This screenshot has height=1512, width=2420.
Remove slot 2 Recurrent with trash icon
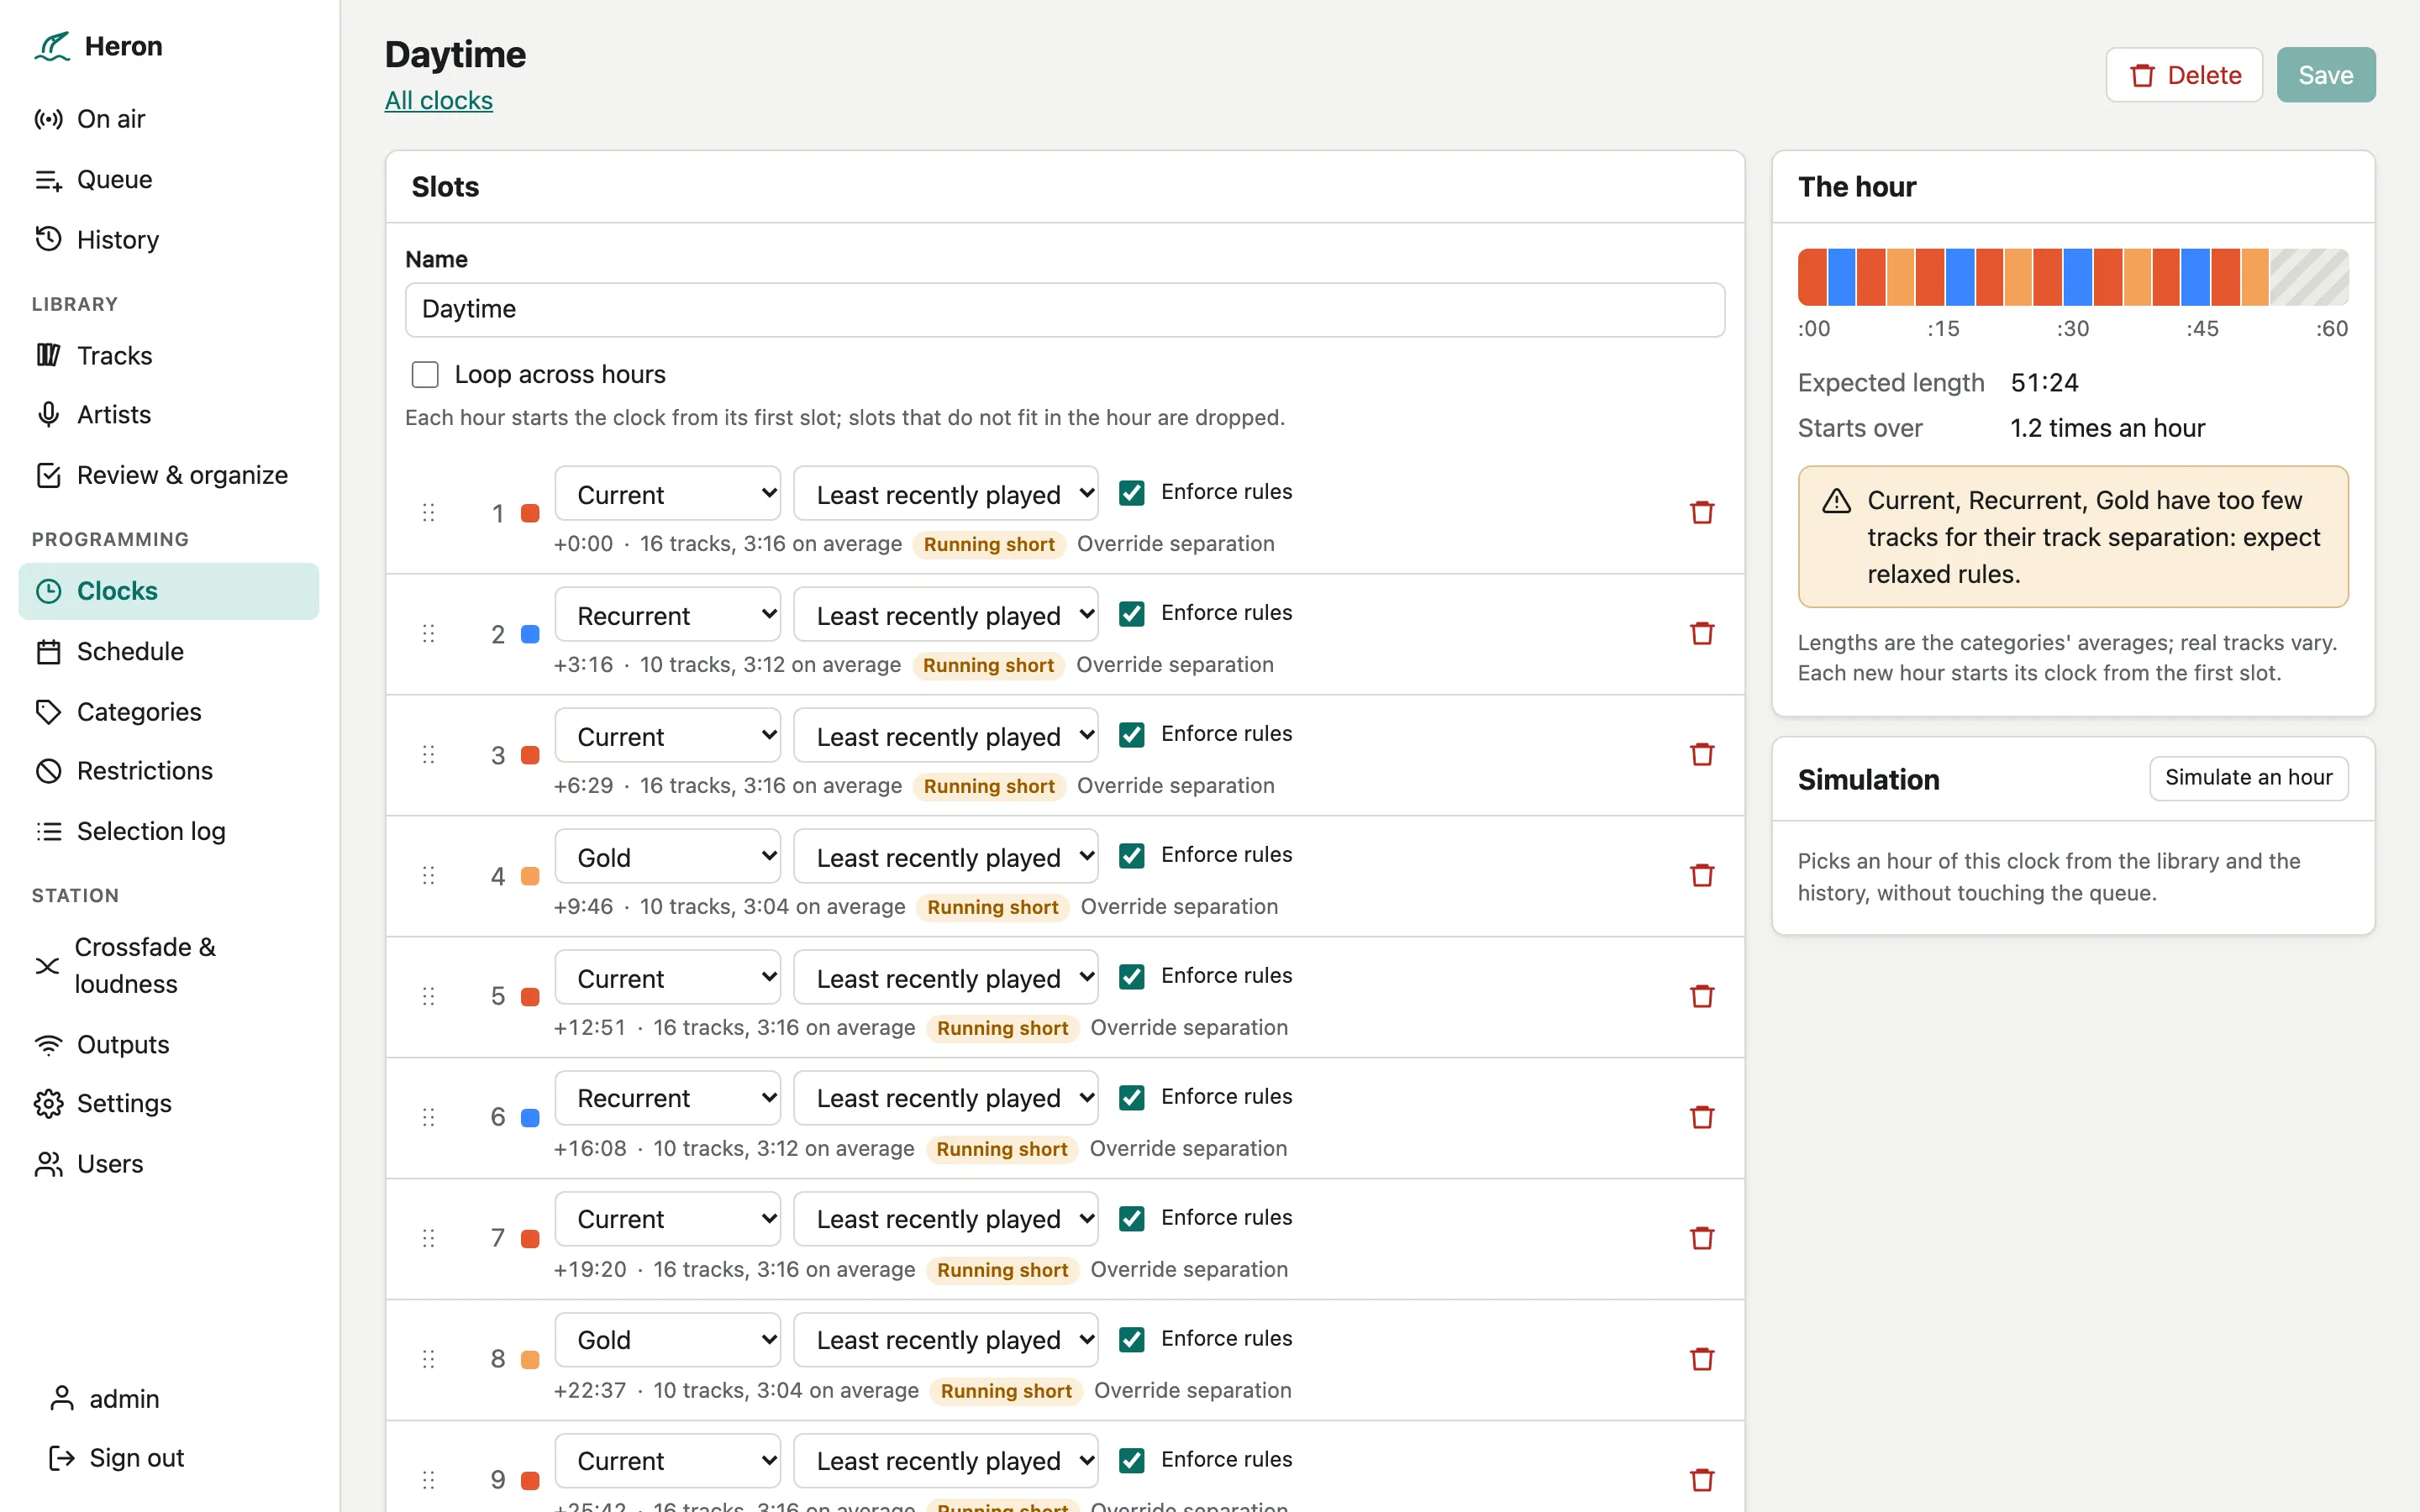pos(1702,634)
